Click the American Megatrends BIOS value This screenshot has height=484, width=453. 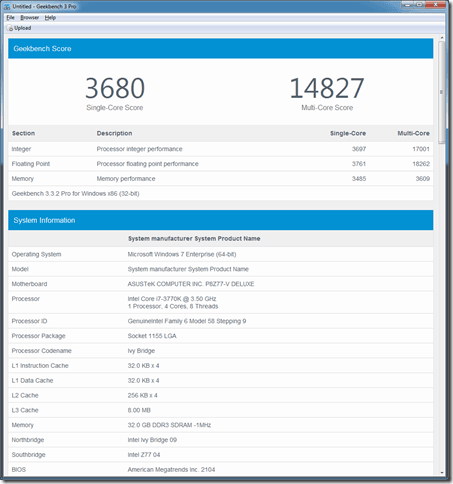pos(171,470)
